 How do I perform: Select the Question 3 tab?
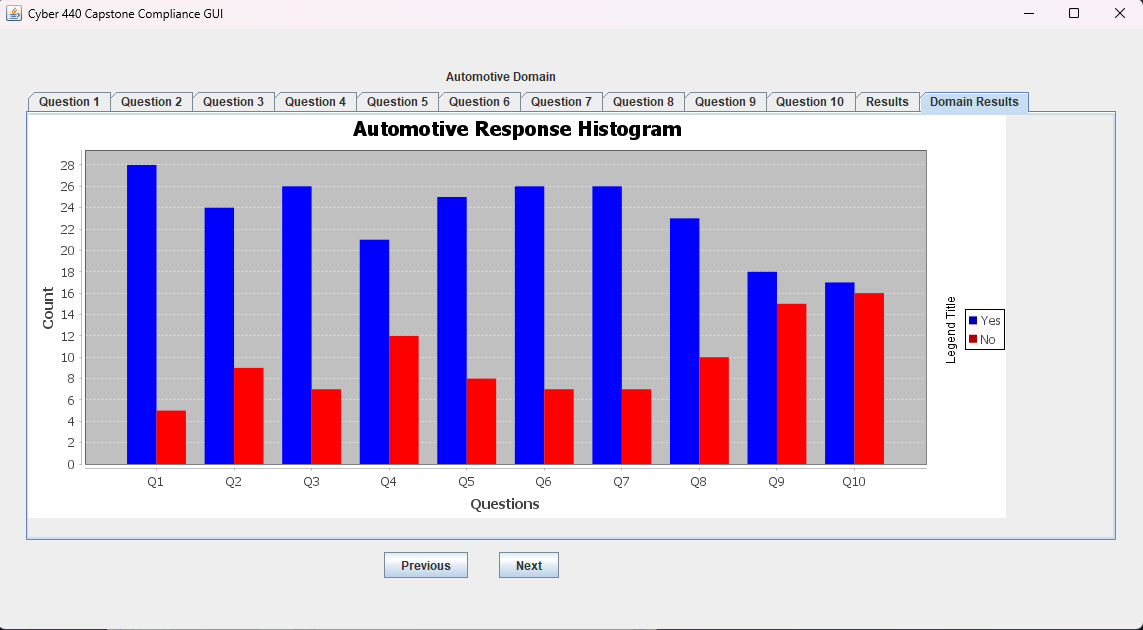[x=233, y=102]
